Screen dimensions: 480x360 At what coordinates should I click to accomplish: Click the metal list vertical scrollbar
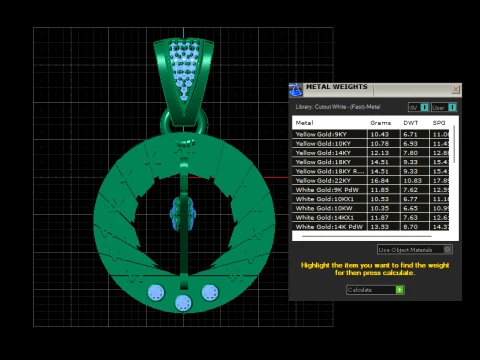[454, 145]
